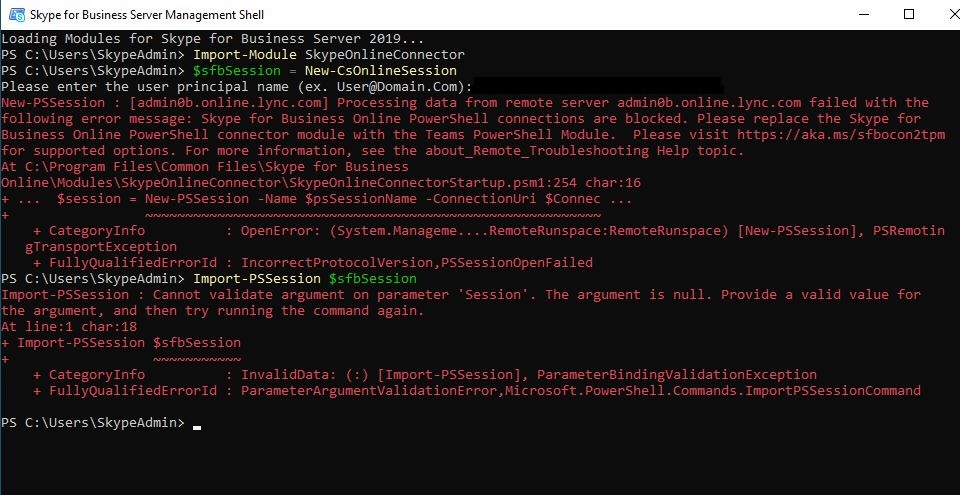Click the blacked-out user principal name entry
The height and width of the screenshot is (495, 960).
click(596, 87)
